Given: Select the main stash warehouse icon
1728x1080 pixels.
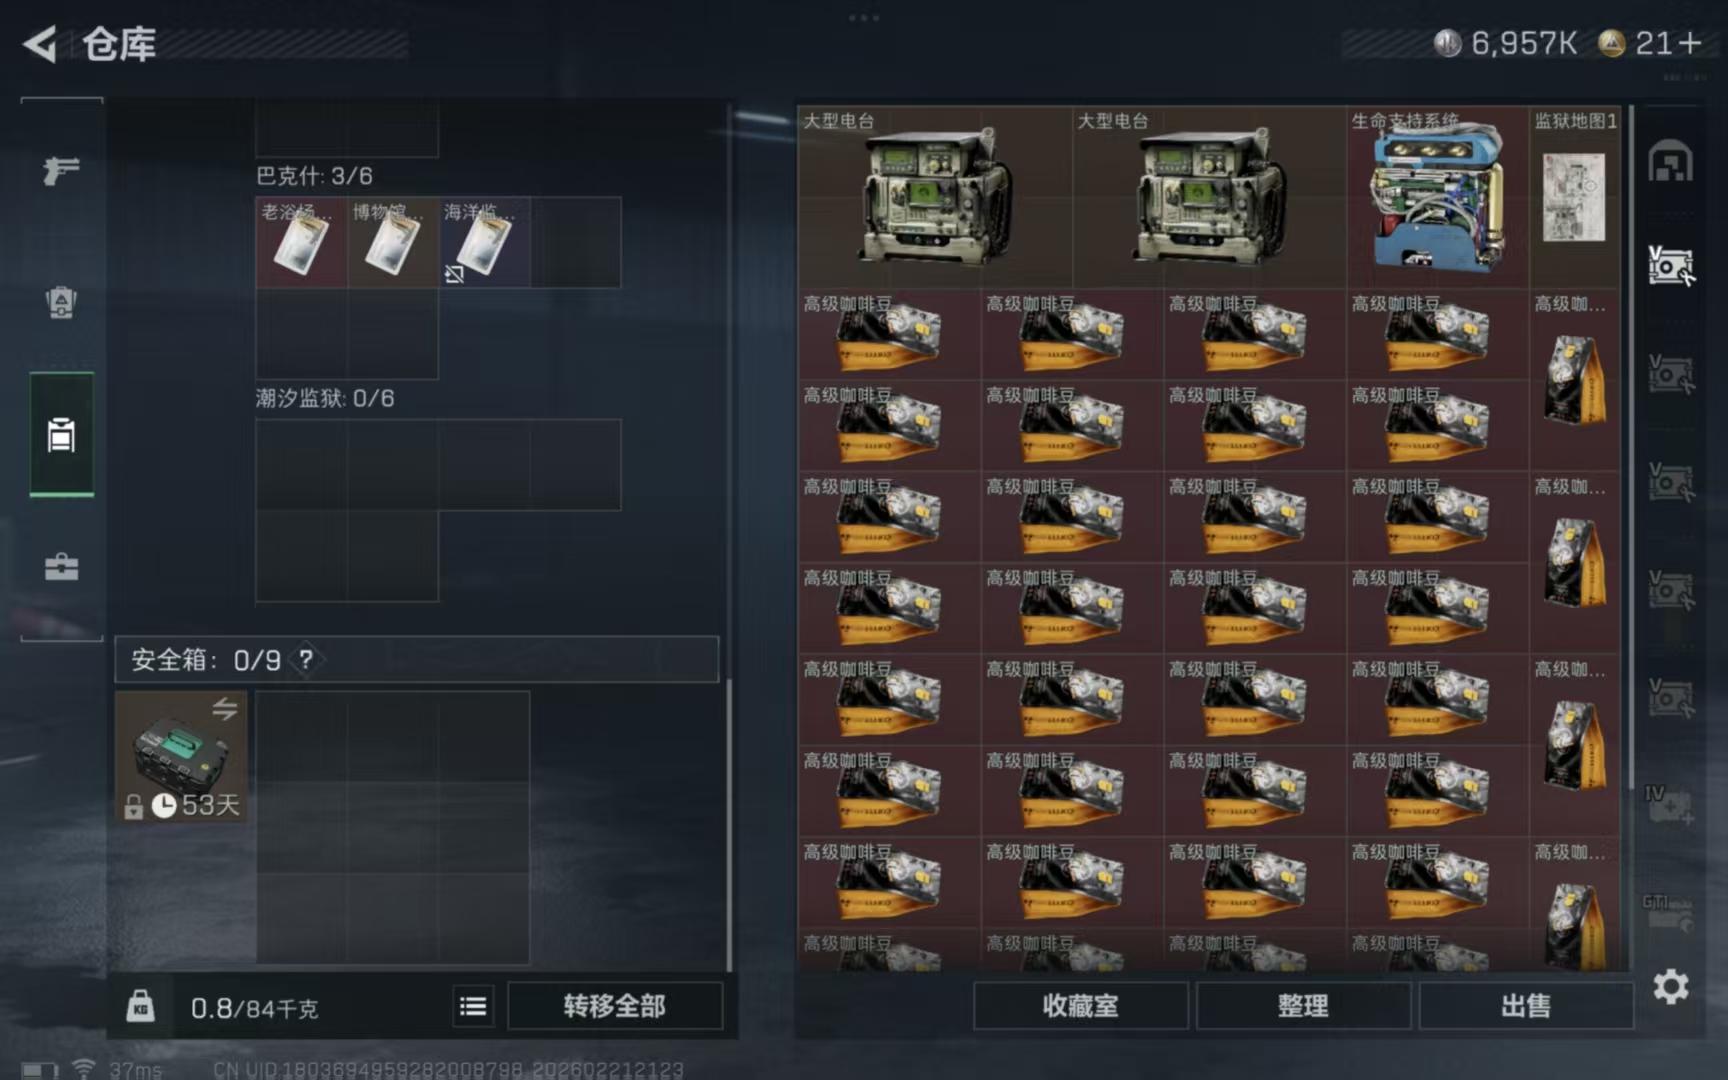Looking at the screenshot, I should [1670, 162].
